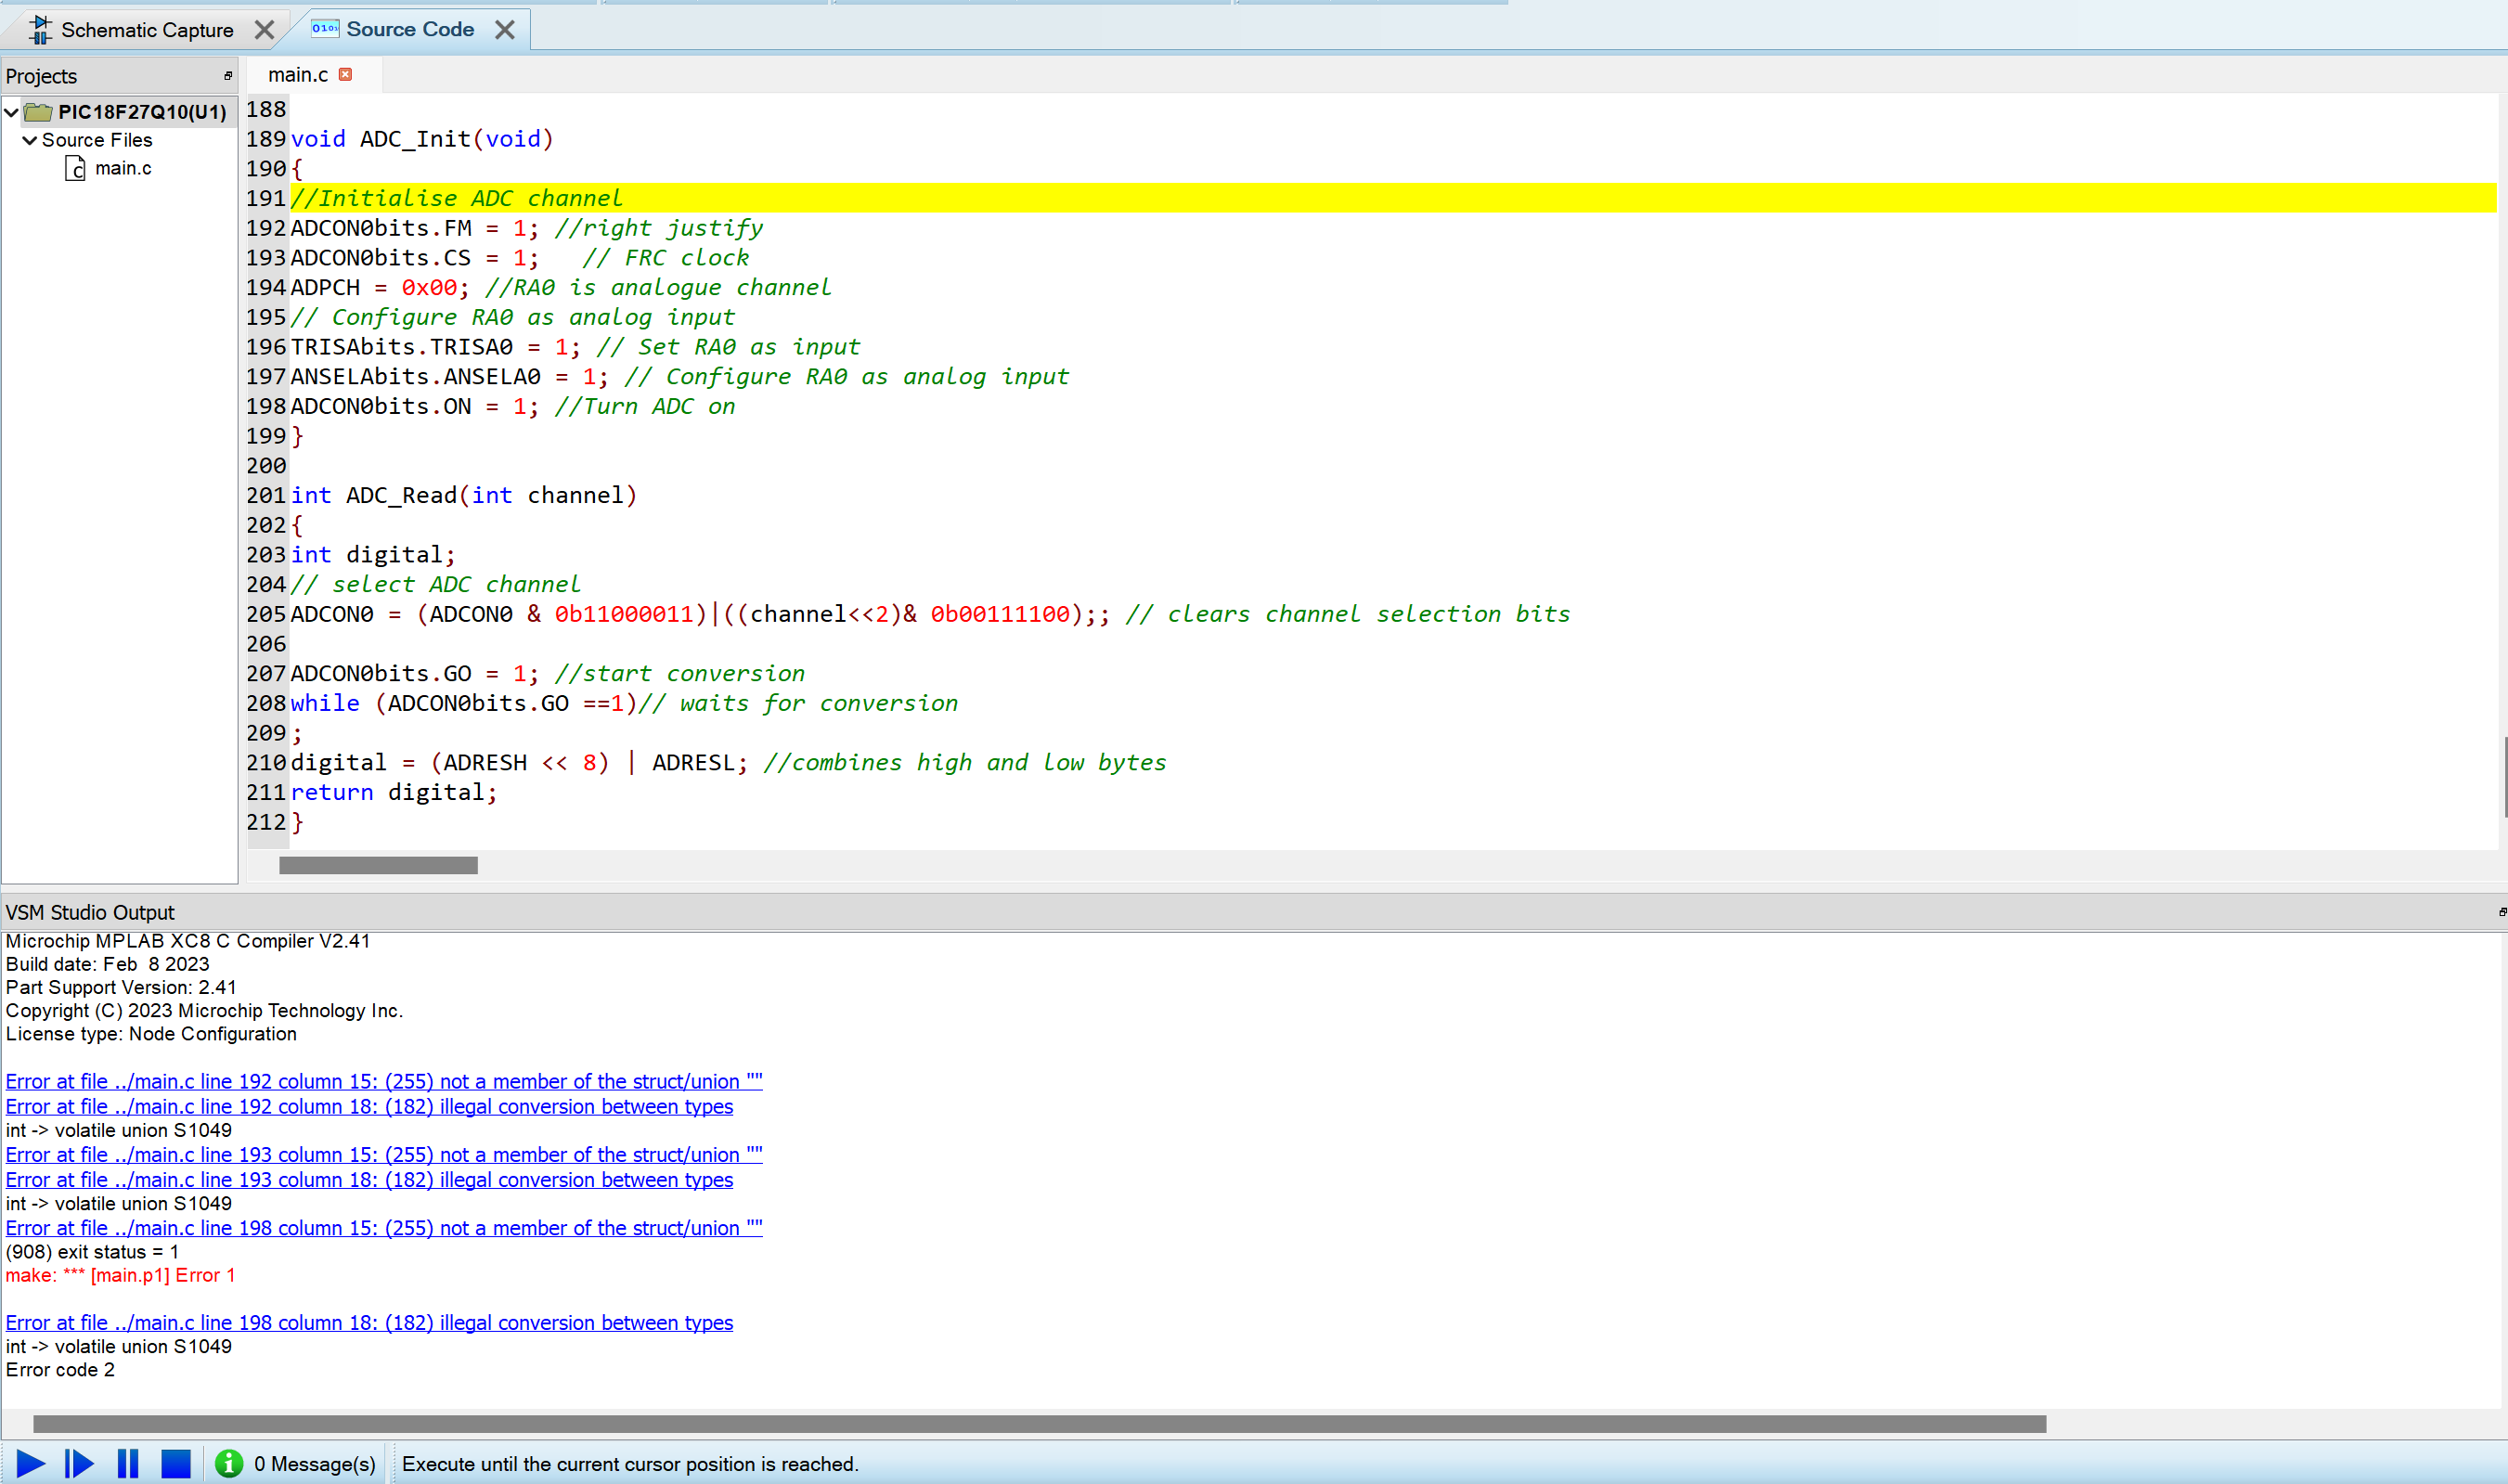Viewport: 2508px width, 1484px height.
Task: Pause the running simulation
Action: 128,1464
